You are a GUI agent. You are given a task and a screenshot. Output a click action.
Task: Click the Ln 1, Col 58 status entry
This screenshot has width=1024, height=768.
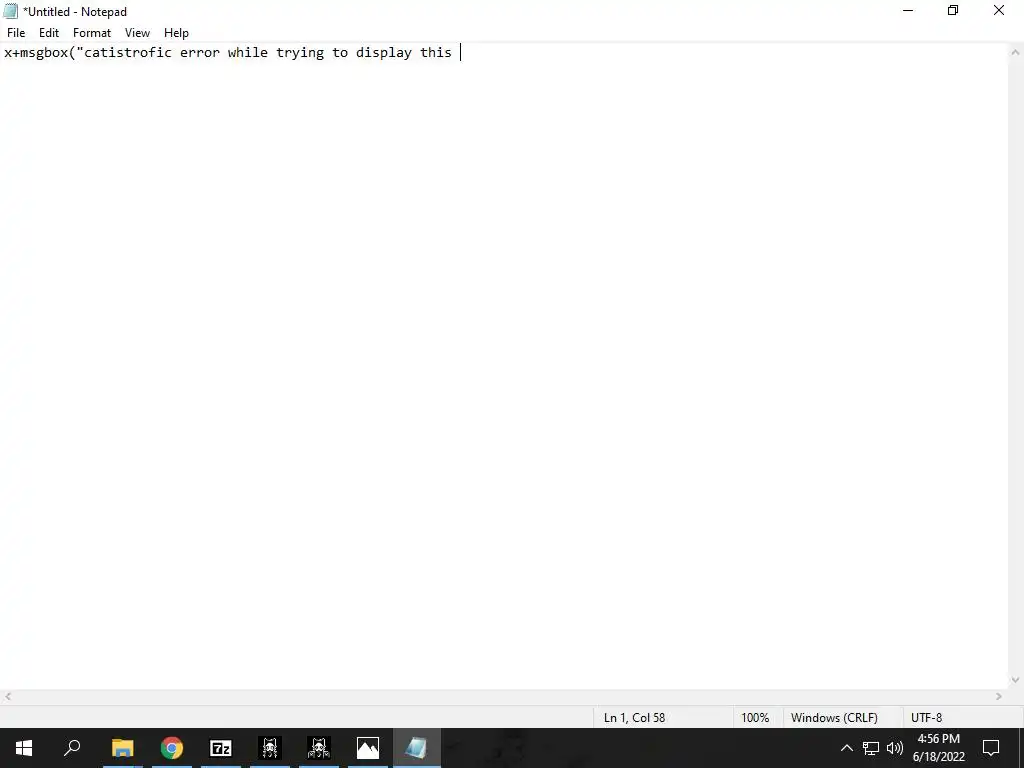(x=634, y=718)
